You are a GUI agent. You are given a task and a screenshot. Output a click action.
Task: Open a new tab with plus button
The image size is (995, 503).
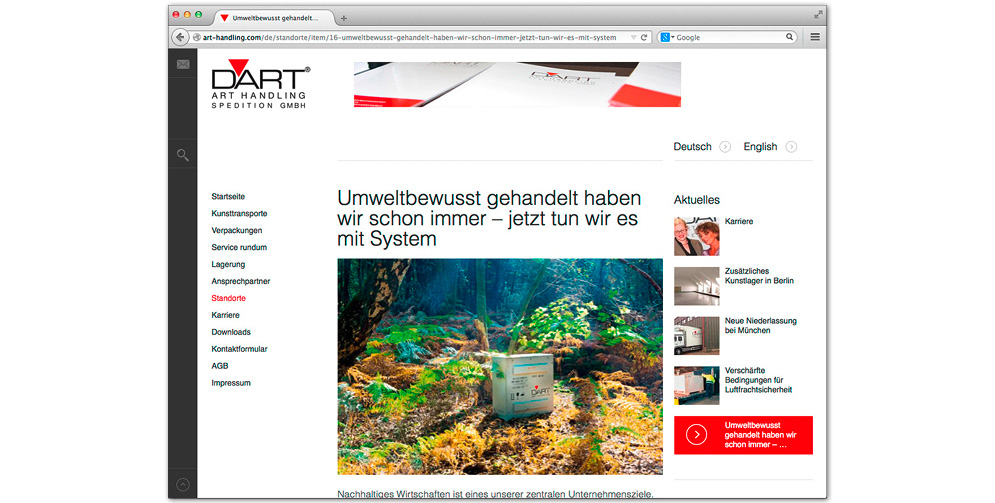[x=344, y=18]
